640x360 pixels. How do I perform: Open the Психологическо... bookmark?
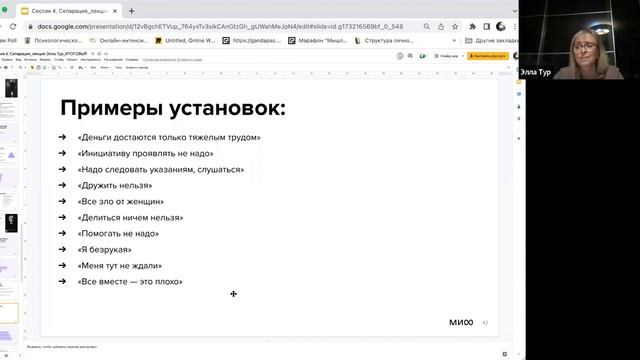tap(53, 40)
